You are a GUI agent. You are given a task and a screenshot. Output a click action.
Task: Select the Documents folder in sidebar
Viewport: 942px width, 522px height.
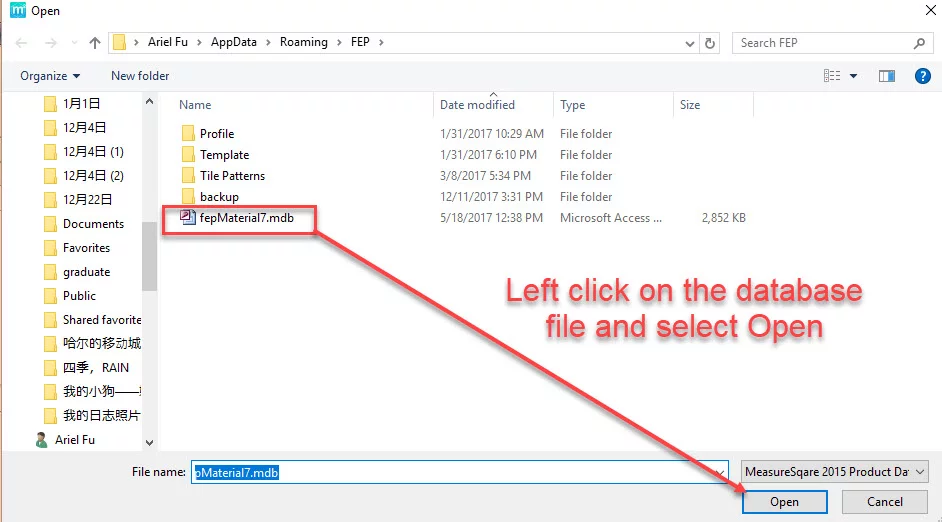tap(93, 224)
